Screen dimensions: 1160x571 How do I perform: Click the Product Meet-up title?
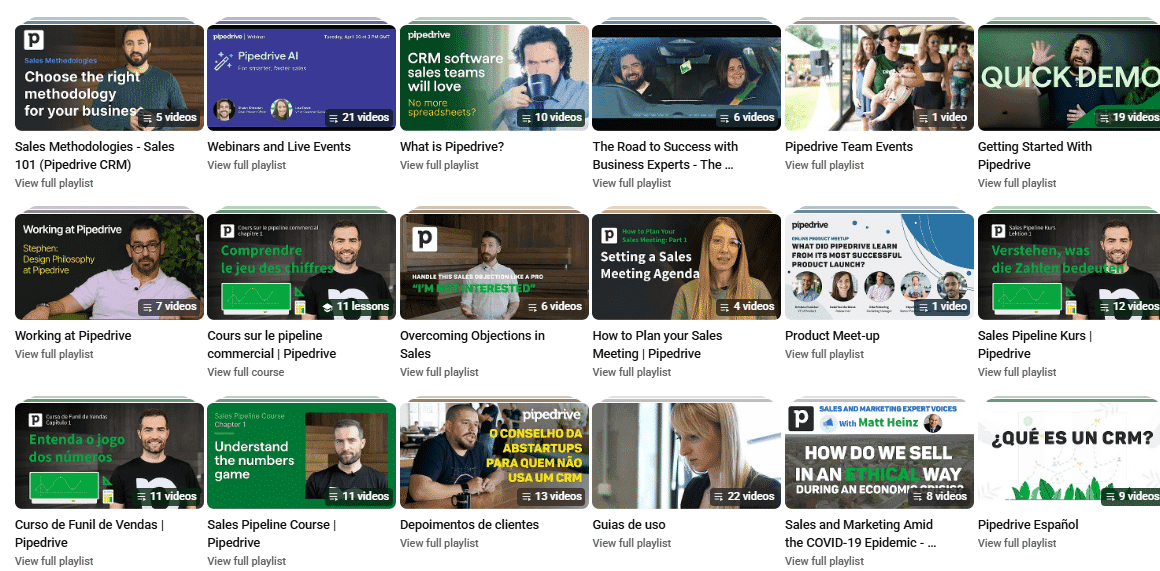[x=832, y=336]
